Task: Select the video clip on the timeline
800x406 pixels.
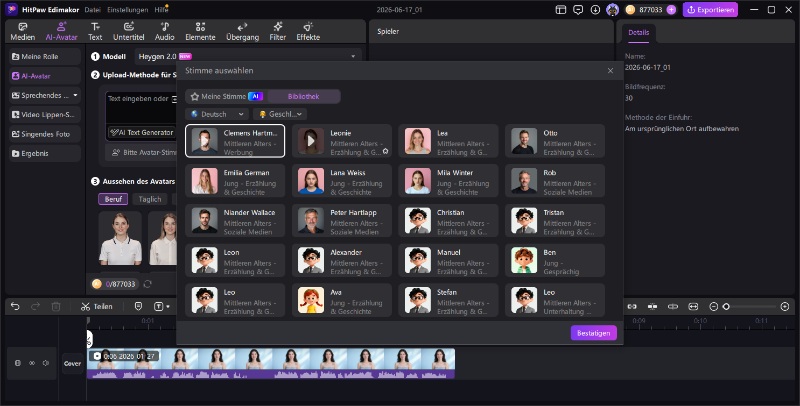Action: tap(271, 364)
